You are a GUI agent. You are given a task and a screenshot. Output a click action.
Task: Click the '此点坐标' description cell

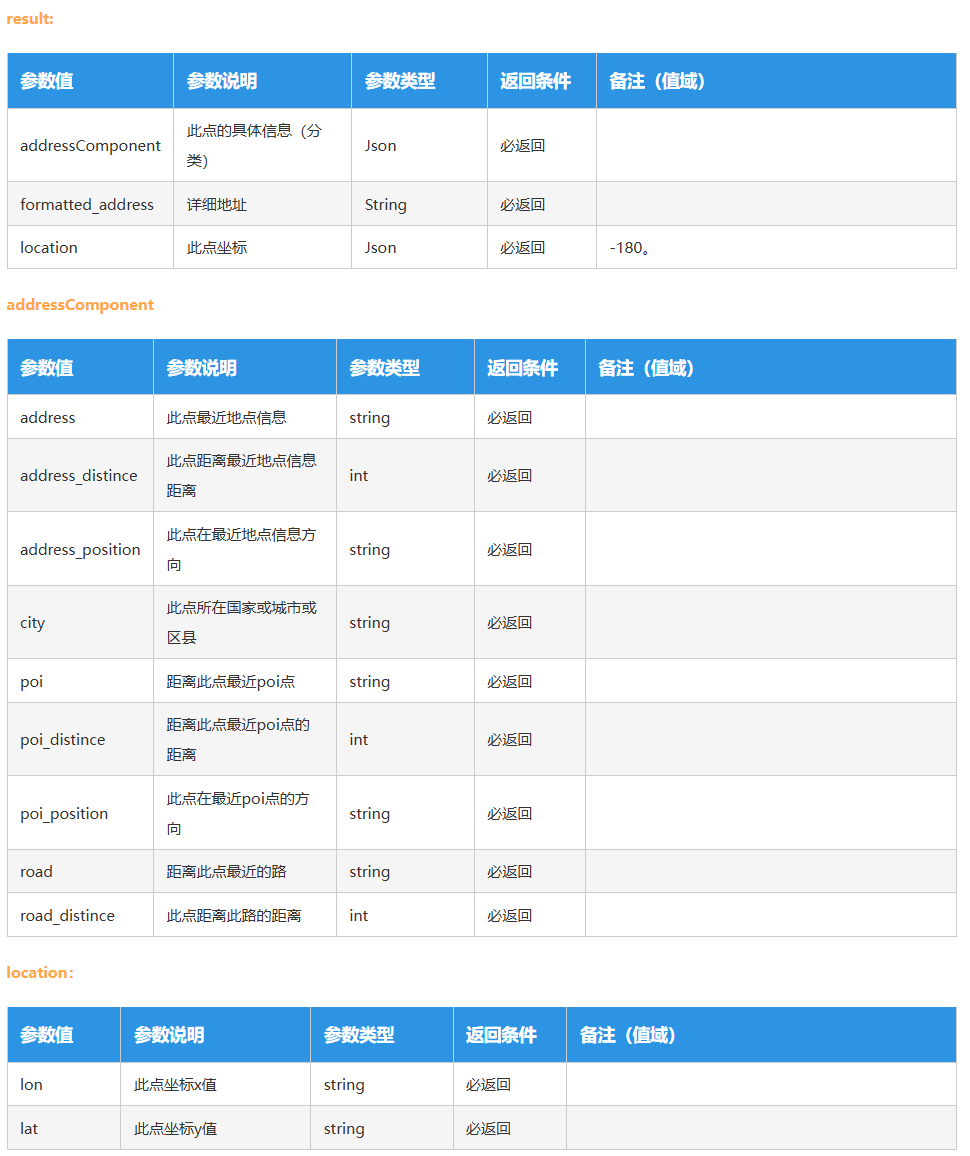[x=262, y=248]
